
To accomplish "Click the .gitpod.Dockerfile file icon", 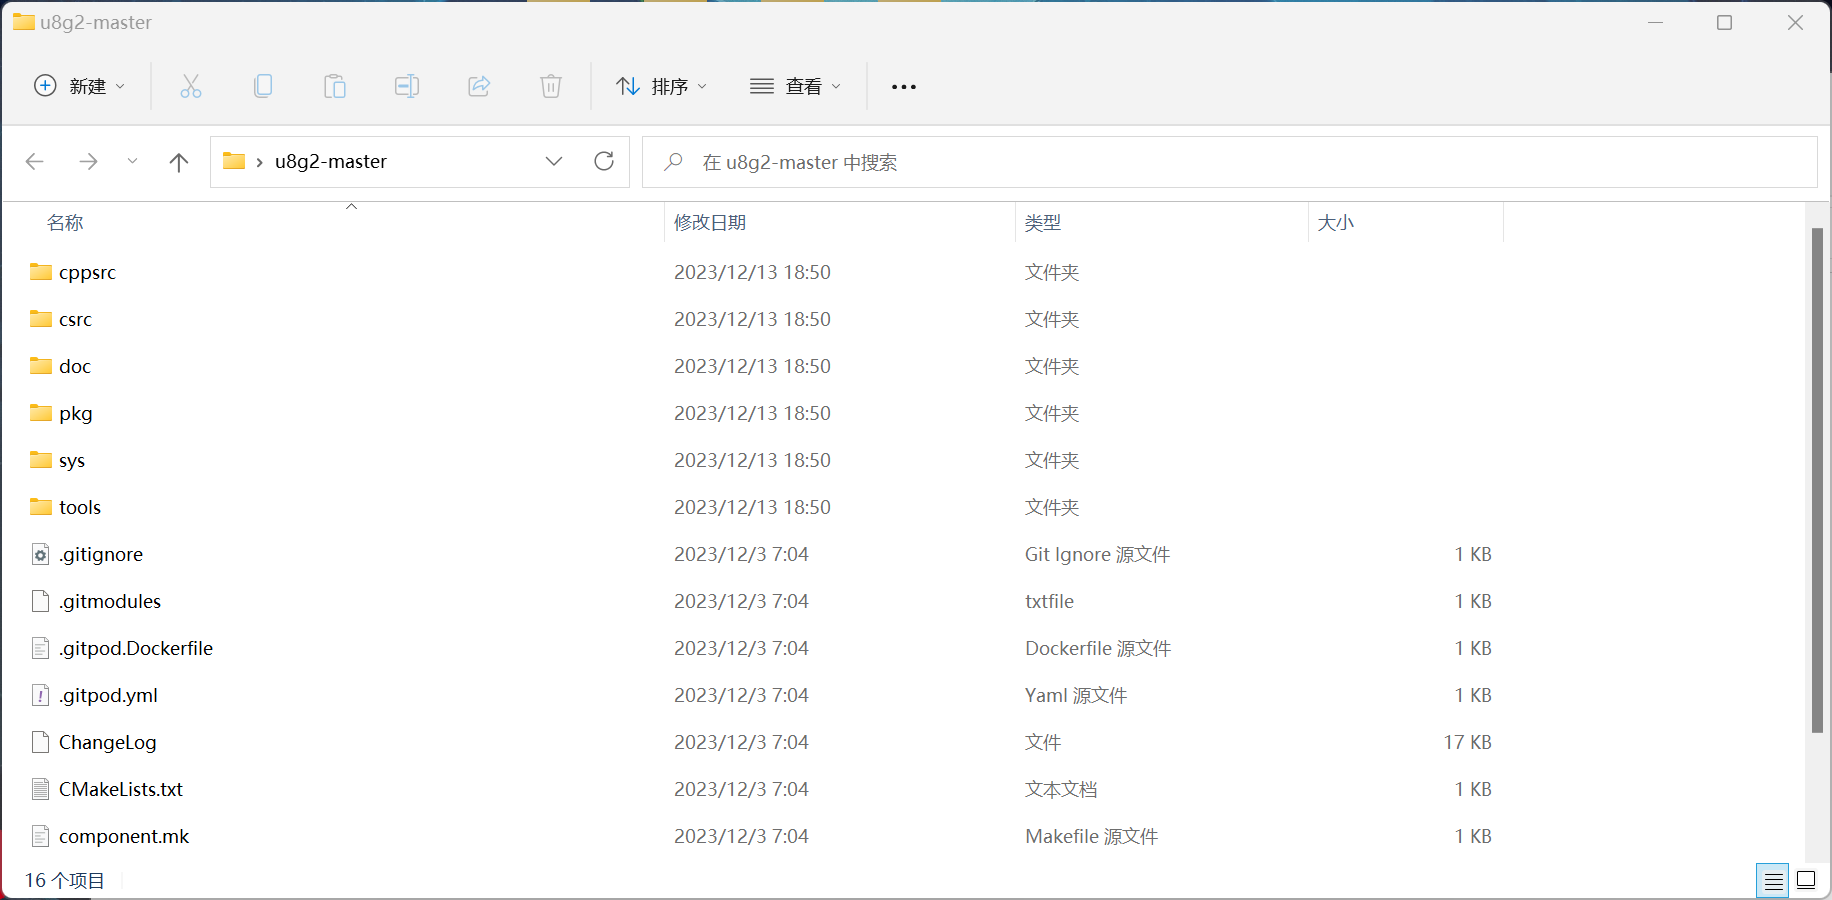I will pos(41,648).
